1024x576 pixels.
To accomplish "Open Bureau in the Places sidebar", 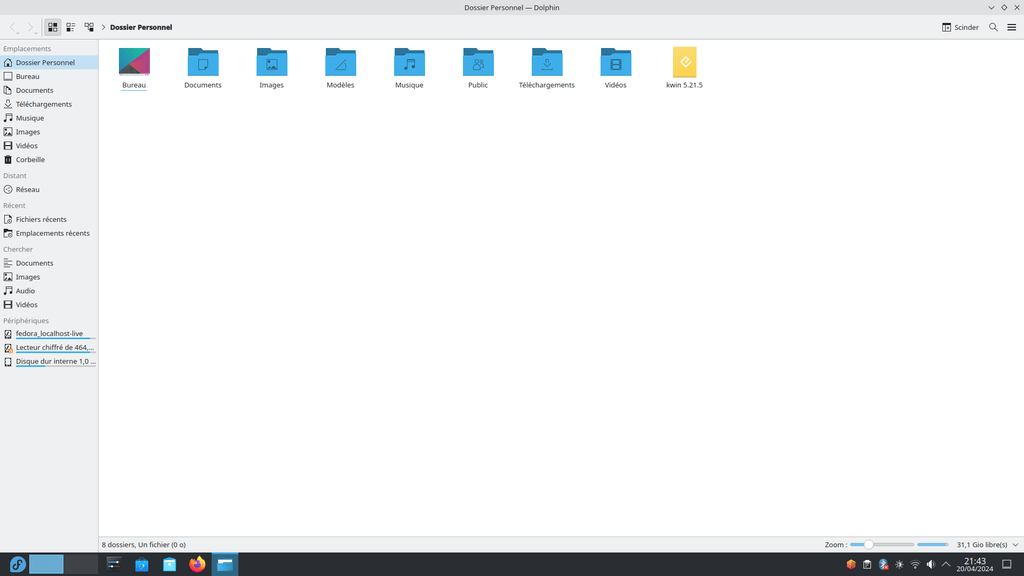I will [49, 76].
